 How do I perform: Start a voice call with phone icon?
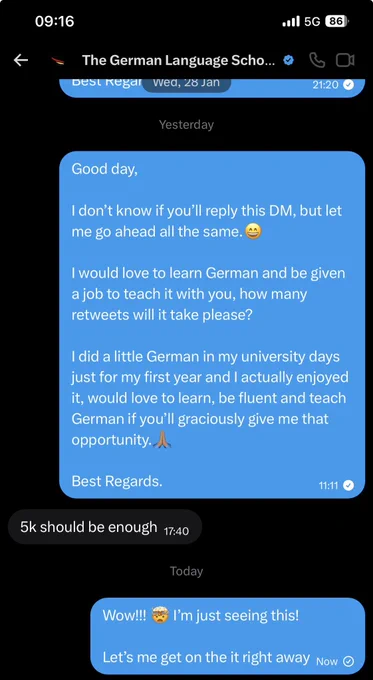coord(317,60)
